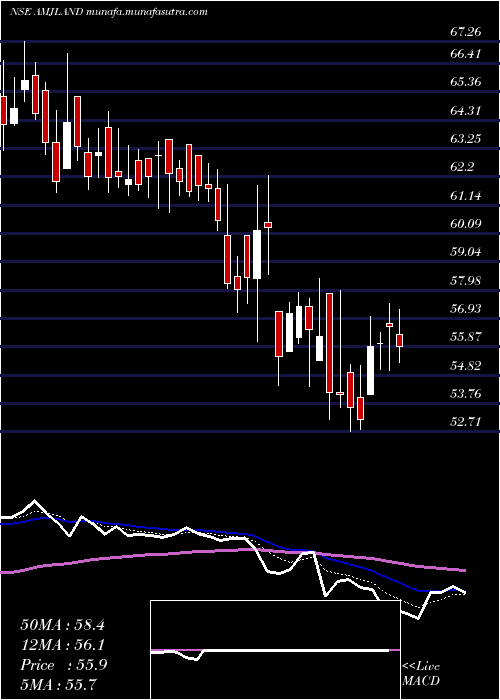Click the Price : 55.9 readout
Screen dimensions: 500x700
(x=64, y=665)
